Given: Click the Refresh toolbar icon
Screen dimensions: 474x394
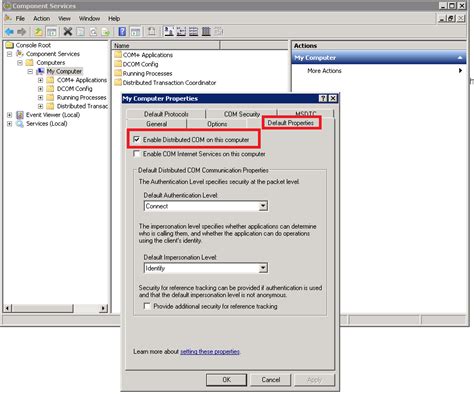Looking at the screenshot, I should (93, 32).
